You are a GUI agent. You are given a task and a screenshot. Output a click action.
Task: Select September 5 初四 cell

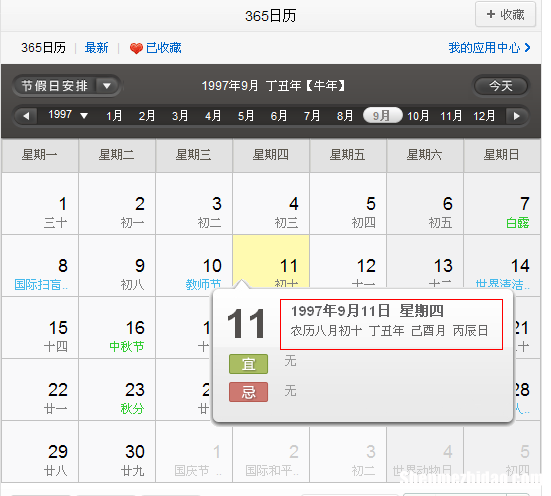point(348,204)
